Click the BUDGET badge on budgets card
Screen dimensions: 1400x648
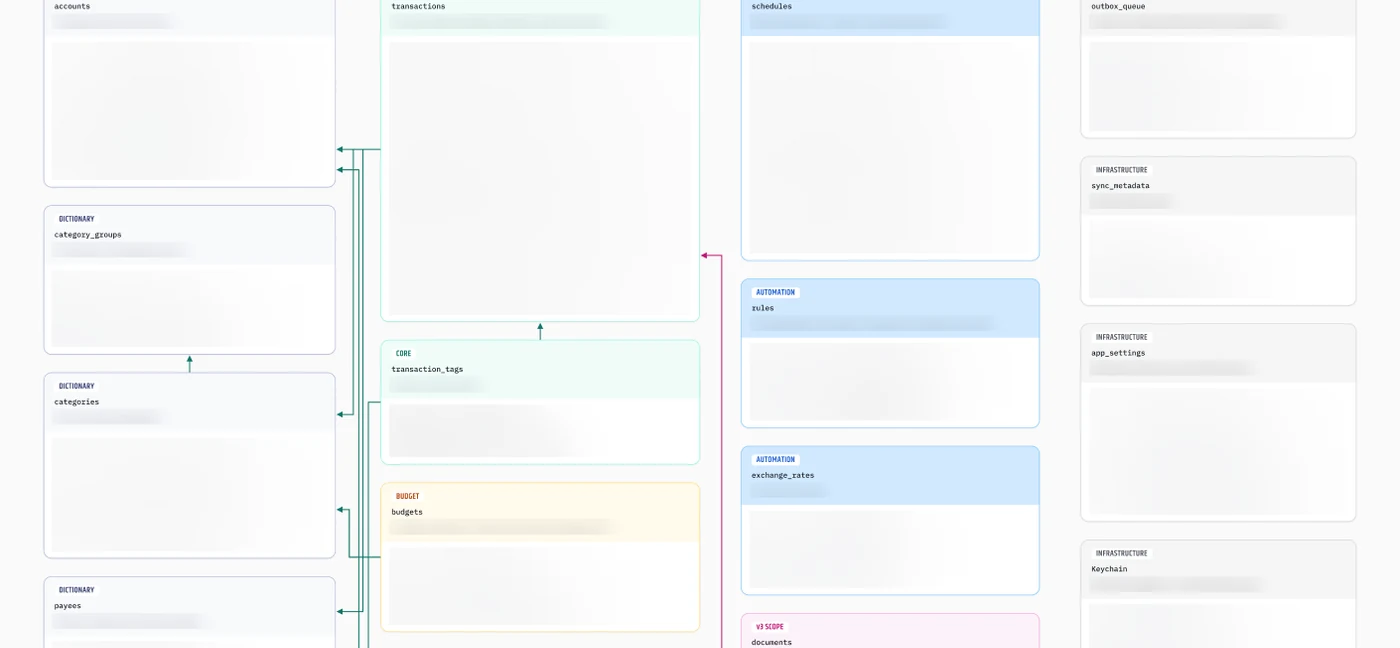coord(407,496)
